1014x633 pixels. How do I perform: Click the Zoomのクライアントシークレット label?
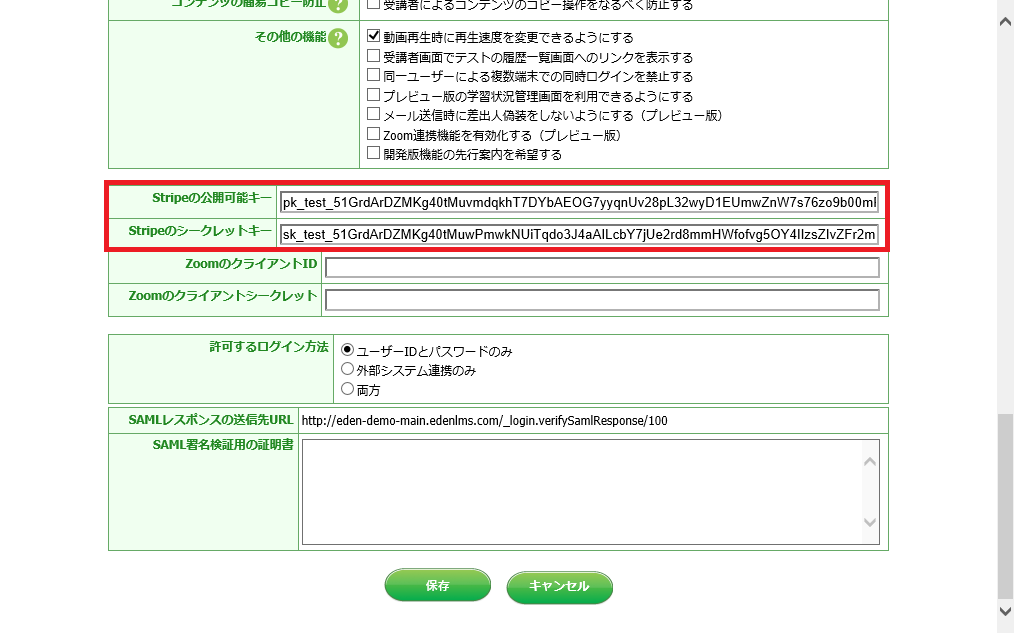coord(223,296)
